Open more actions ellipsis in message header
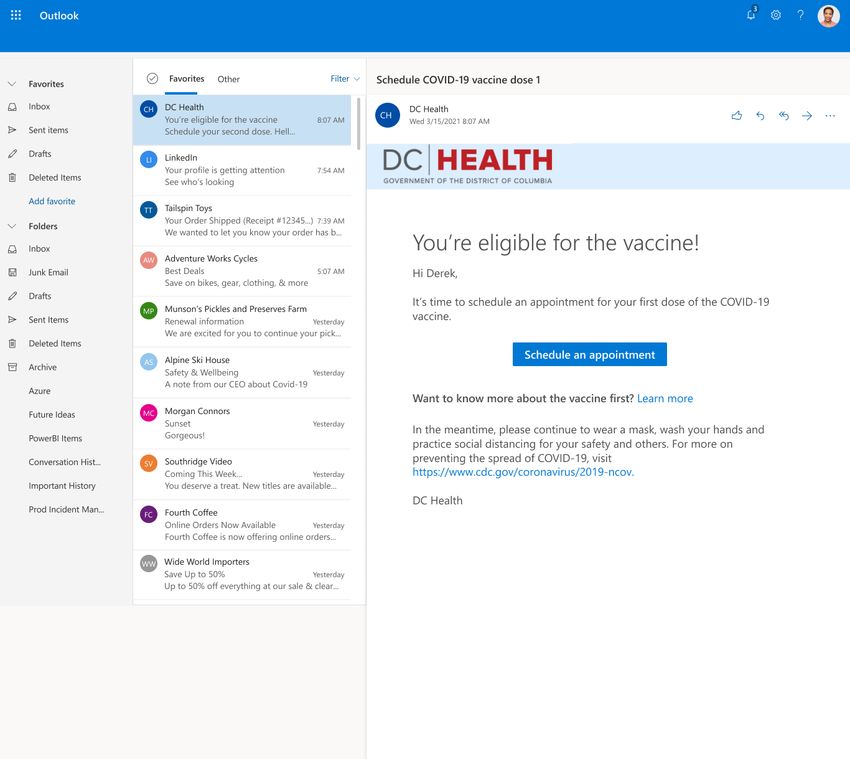The width and height of the screenshot is (850, 759). (830, 115)
